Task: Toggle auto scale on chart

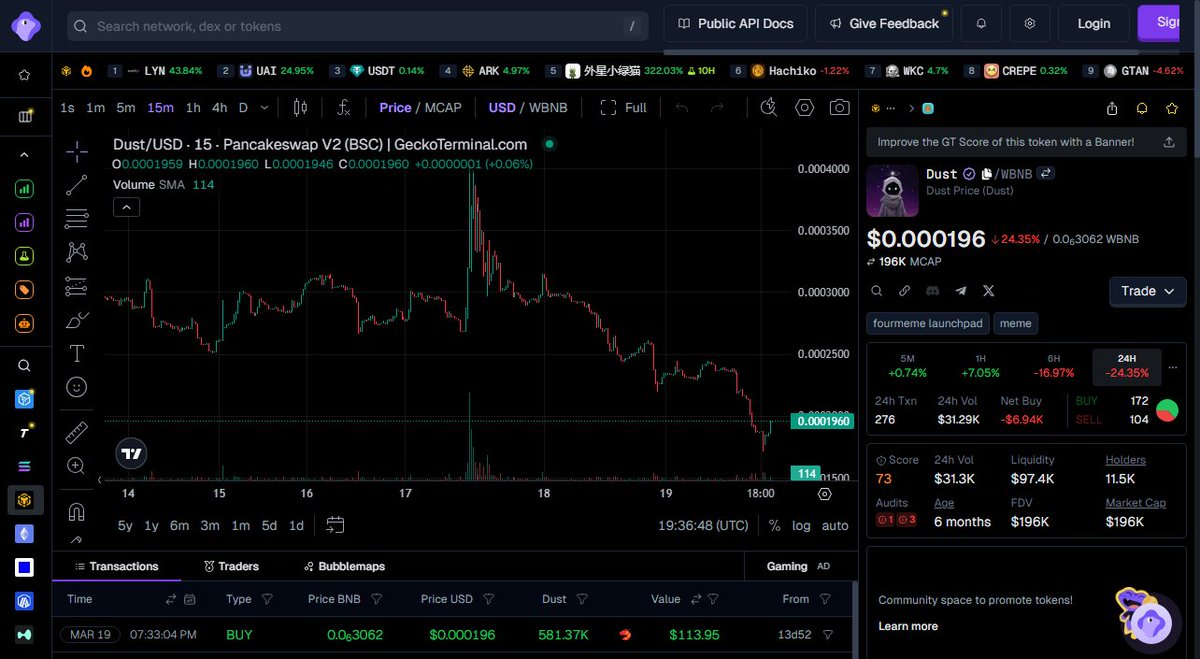Action: (x=835, y=525)
